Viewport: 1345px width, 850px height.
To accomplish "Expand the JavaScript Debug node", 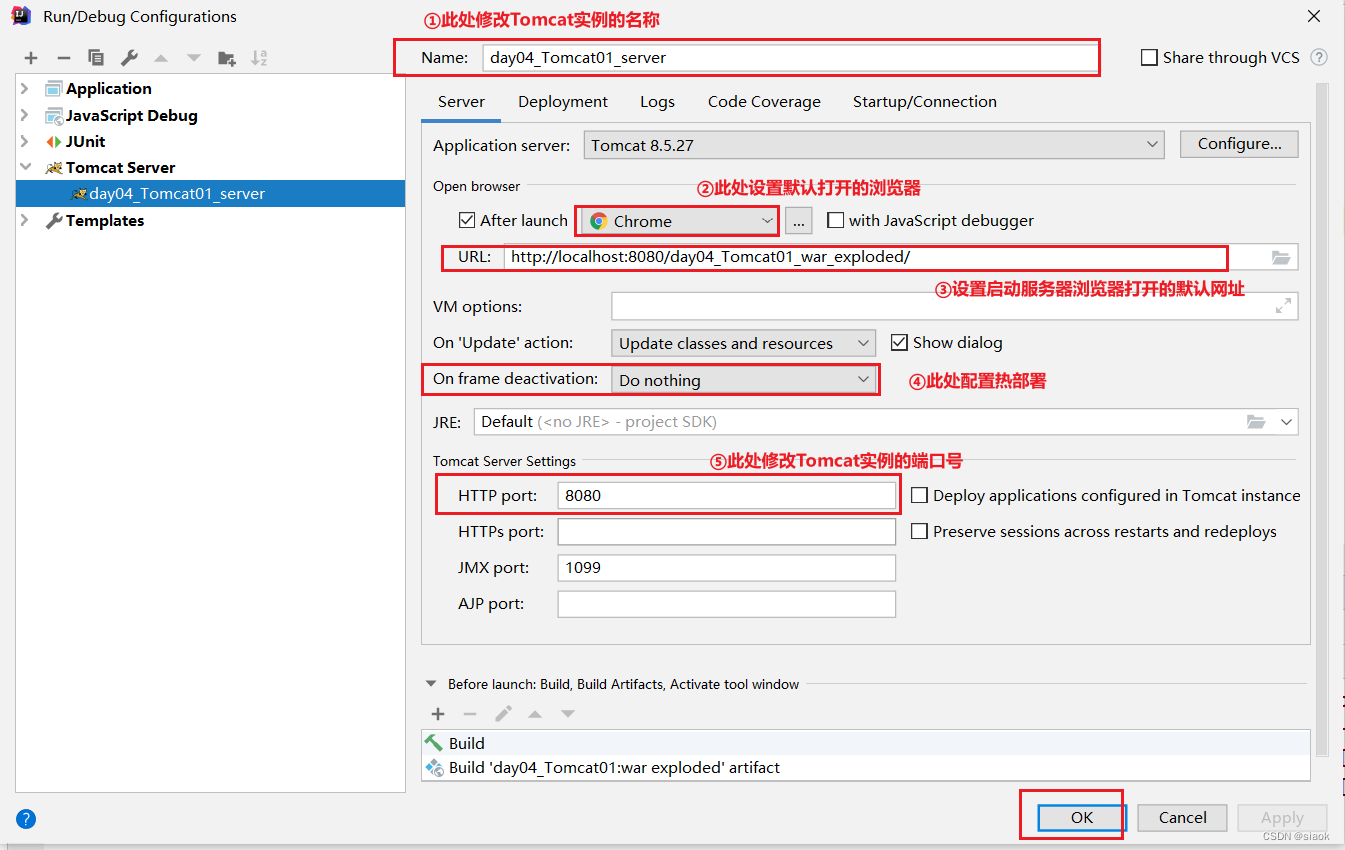I will pyautogui.click(x=25, y=115).
